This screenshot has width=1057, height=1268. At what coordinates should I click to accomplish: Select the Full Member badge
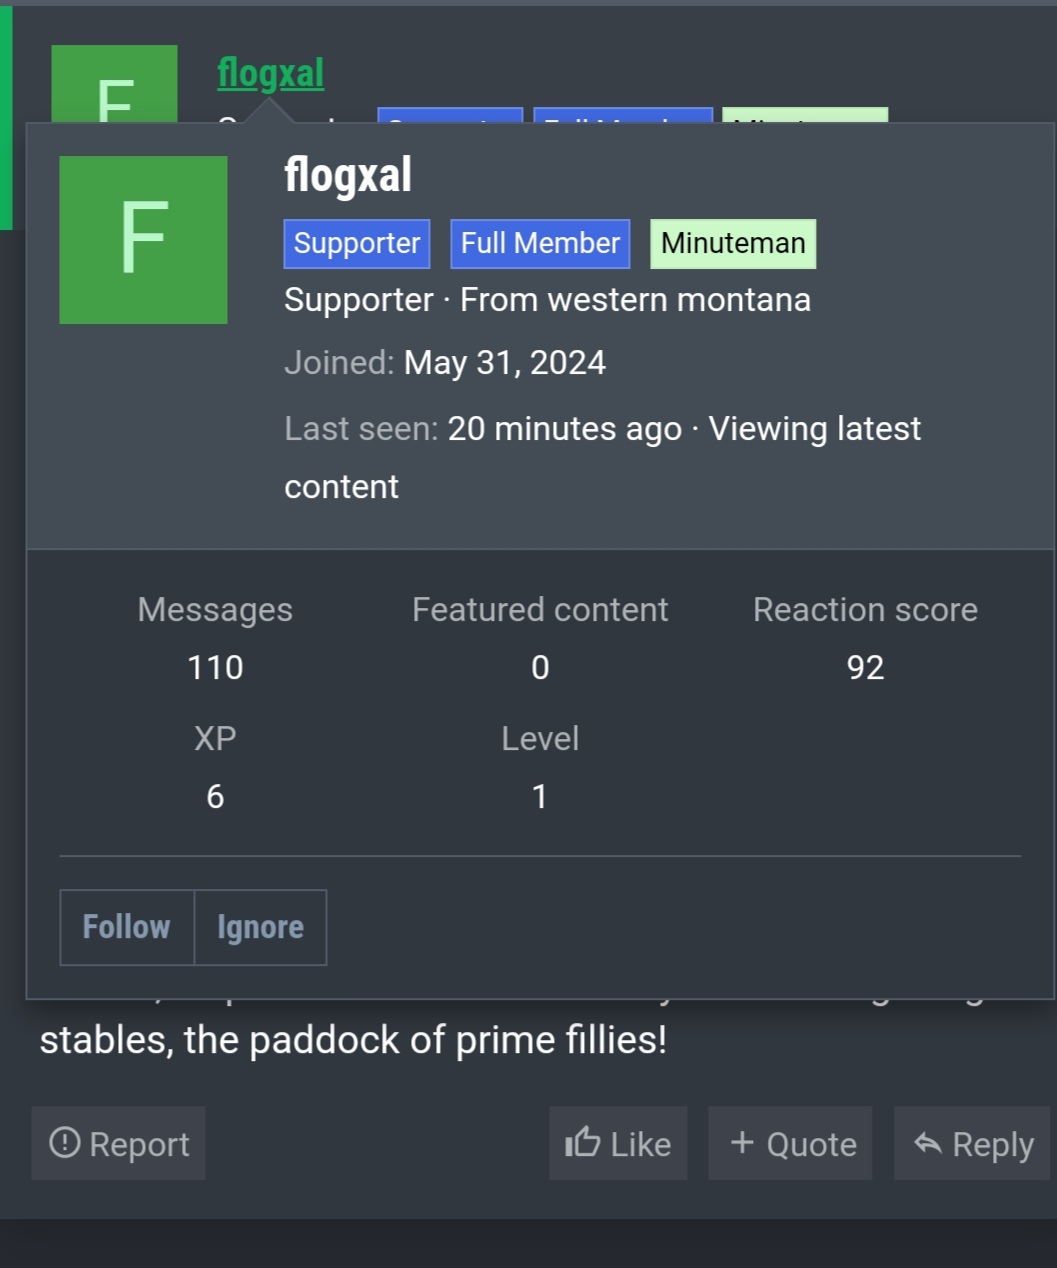tap(540, 244)
